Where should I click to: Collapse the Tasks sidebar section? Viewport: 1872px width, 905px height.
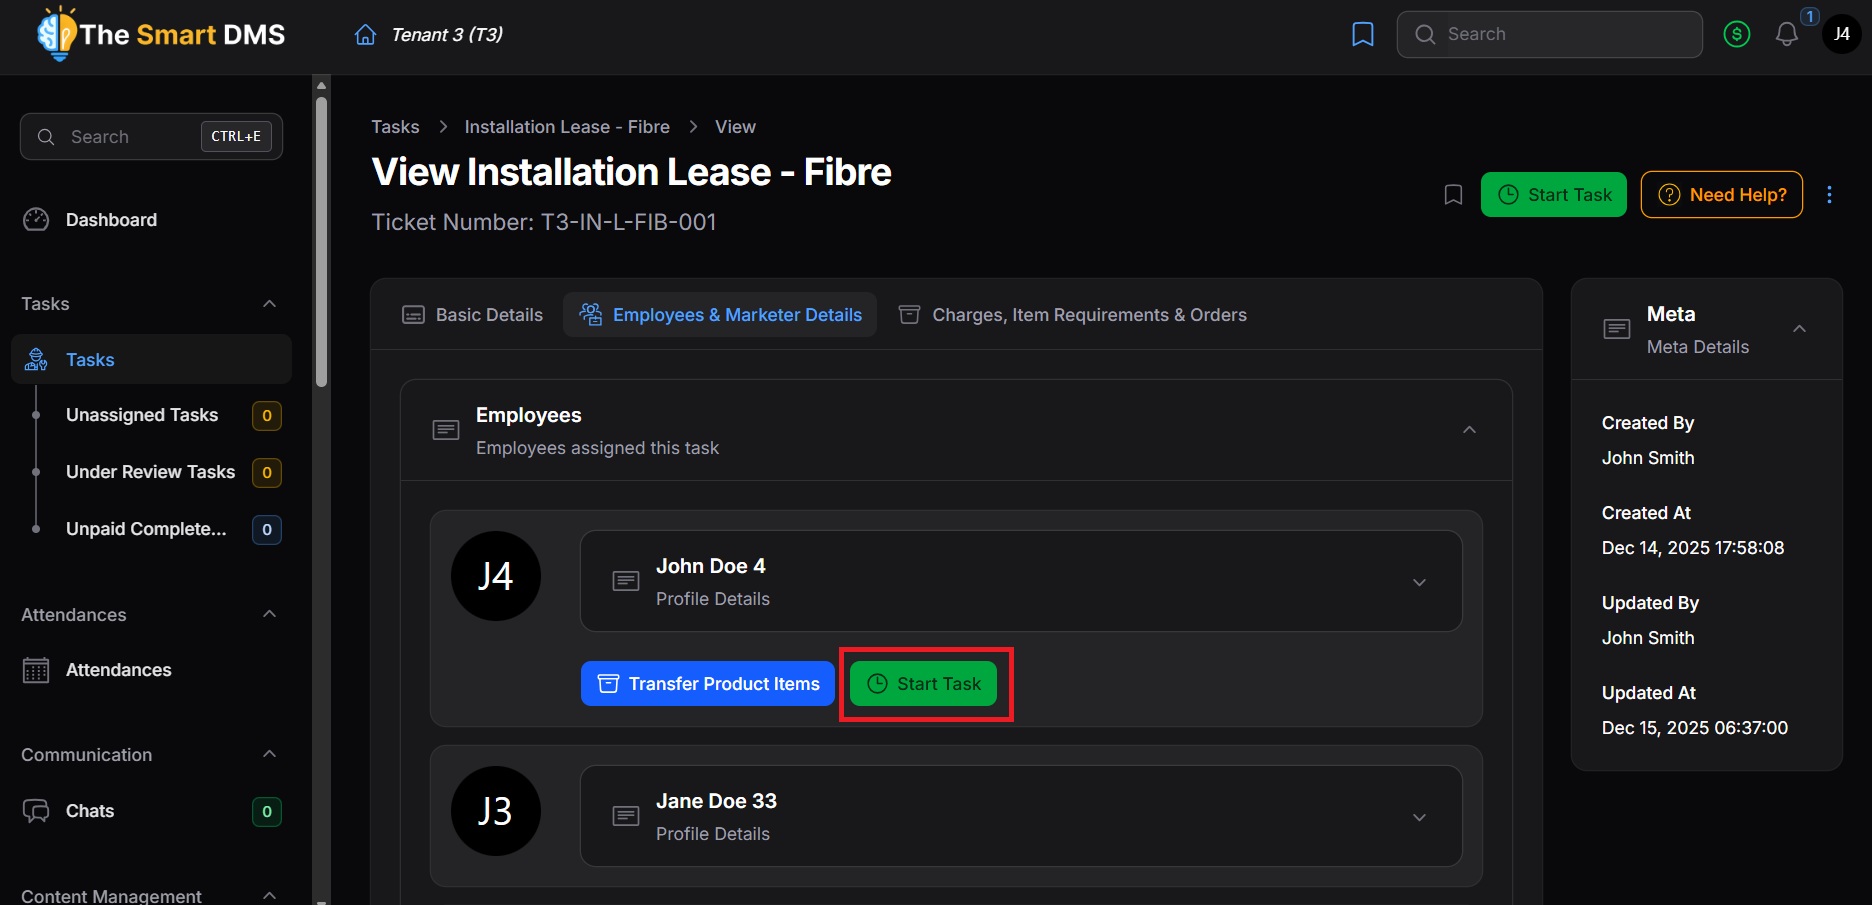pyautogui.click(x=269, y=304)
